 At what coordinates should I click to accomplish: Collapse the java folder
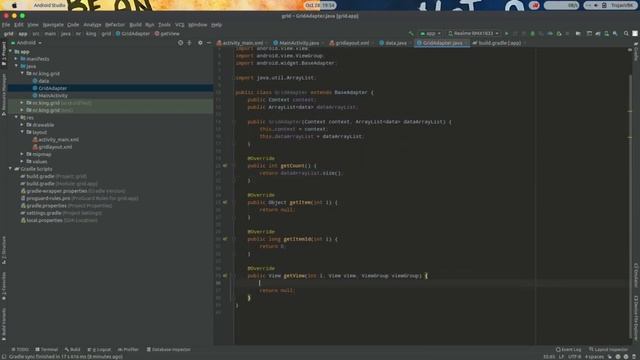16,66
